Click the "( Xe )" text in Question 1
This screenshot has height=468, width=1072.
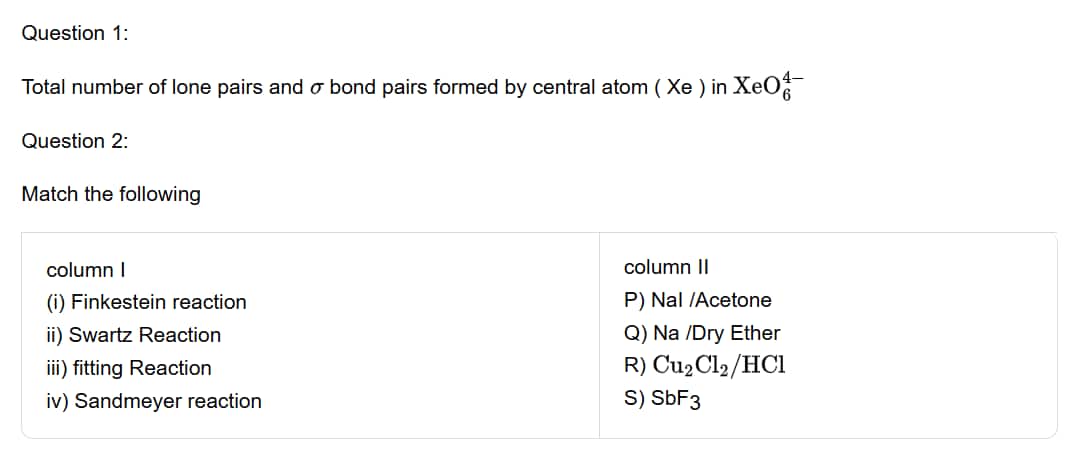(x=679, y=87)
